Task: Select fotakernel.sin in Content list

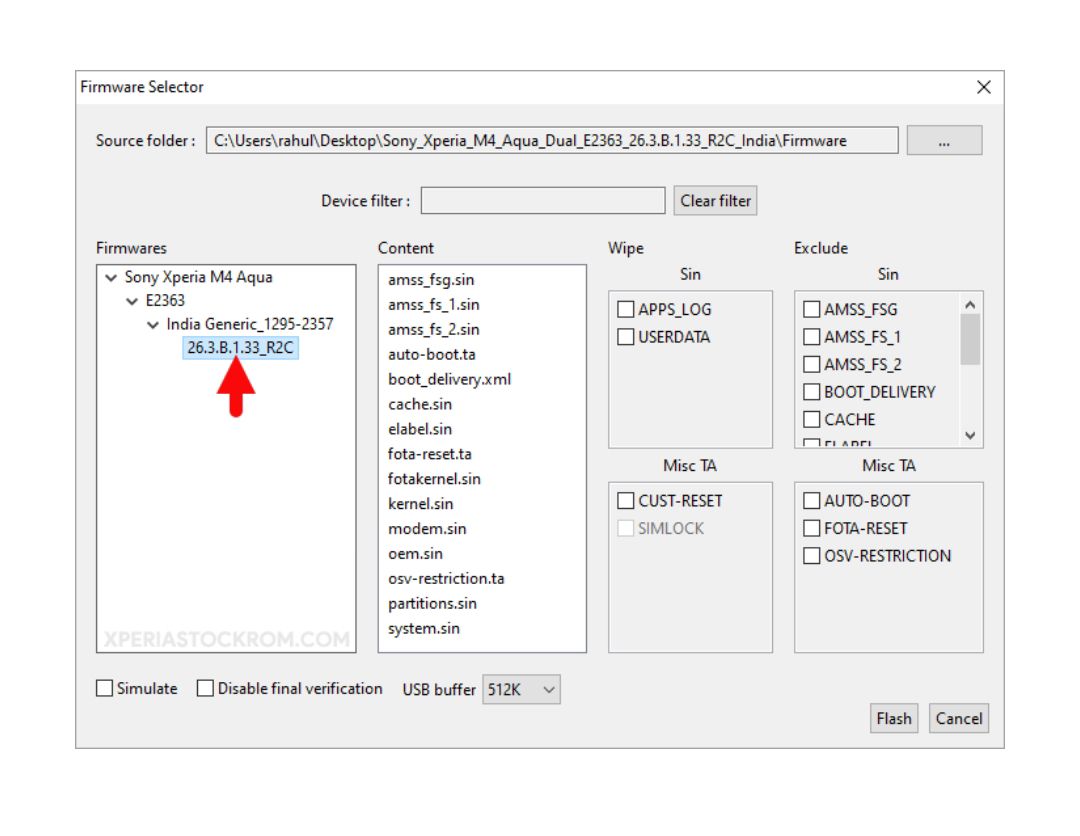Action: point(435,478)
